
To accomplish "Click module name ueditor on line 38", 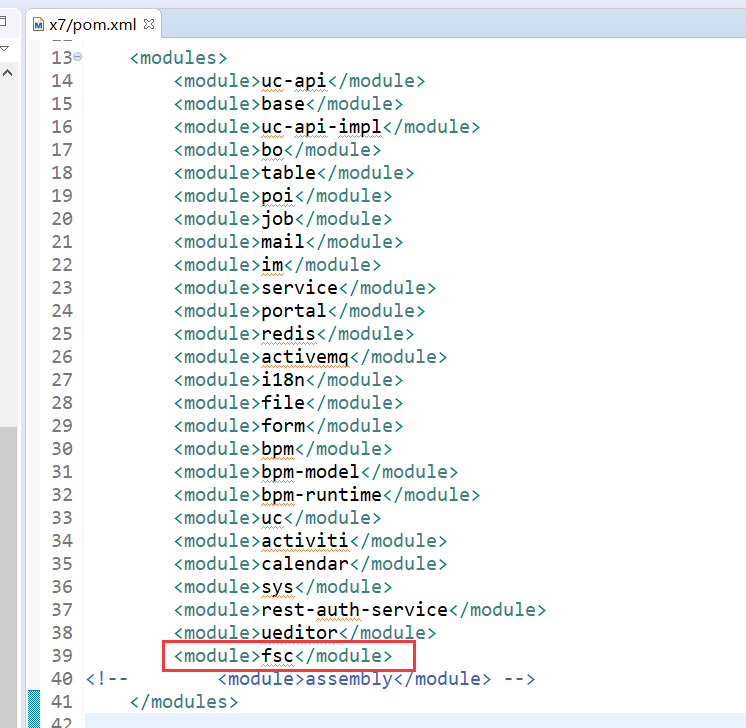I will click(x=300, y=633).
